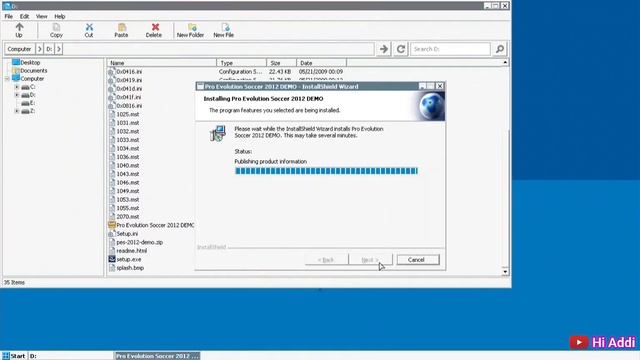Select drive E: in the tree
This screenshot has height=360, width=640.
pos(28,103)
